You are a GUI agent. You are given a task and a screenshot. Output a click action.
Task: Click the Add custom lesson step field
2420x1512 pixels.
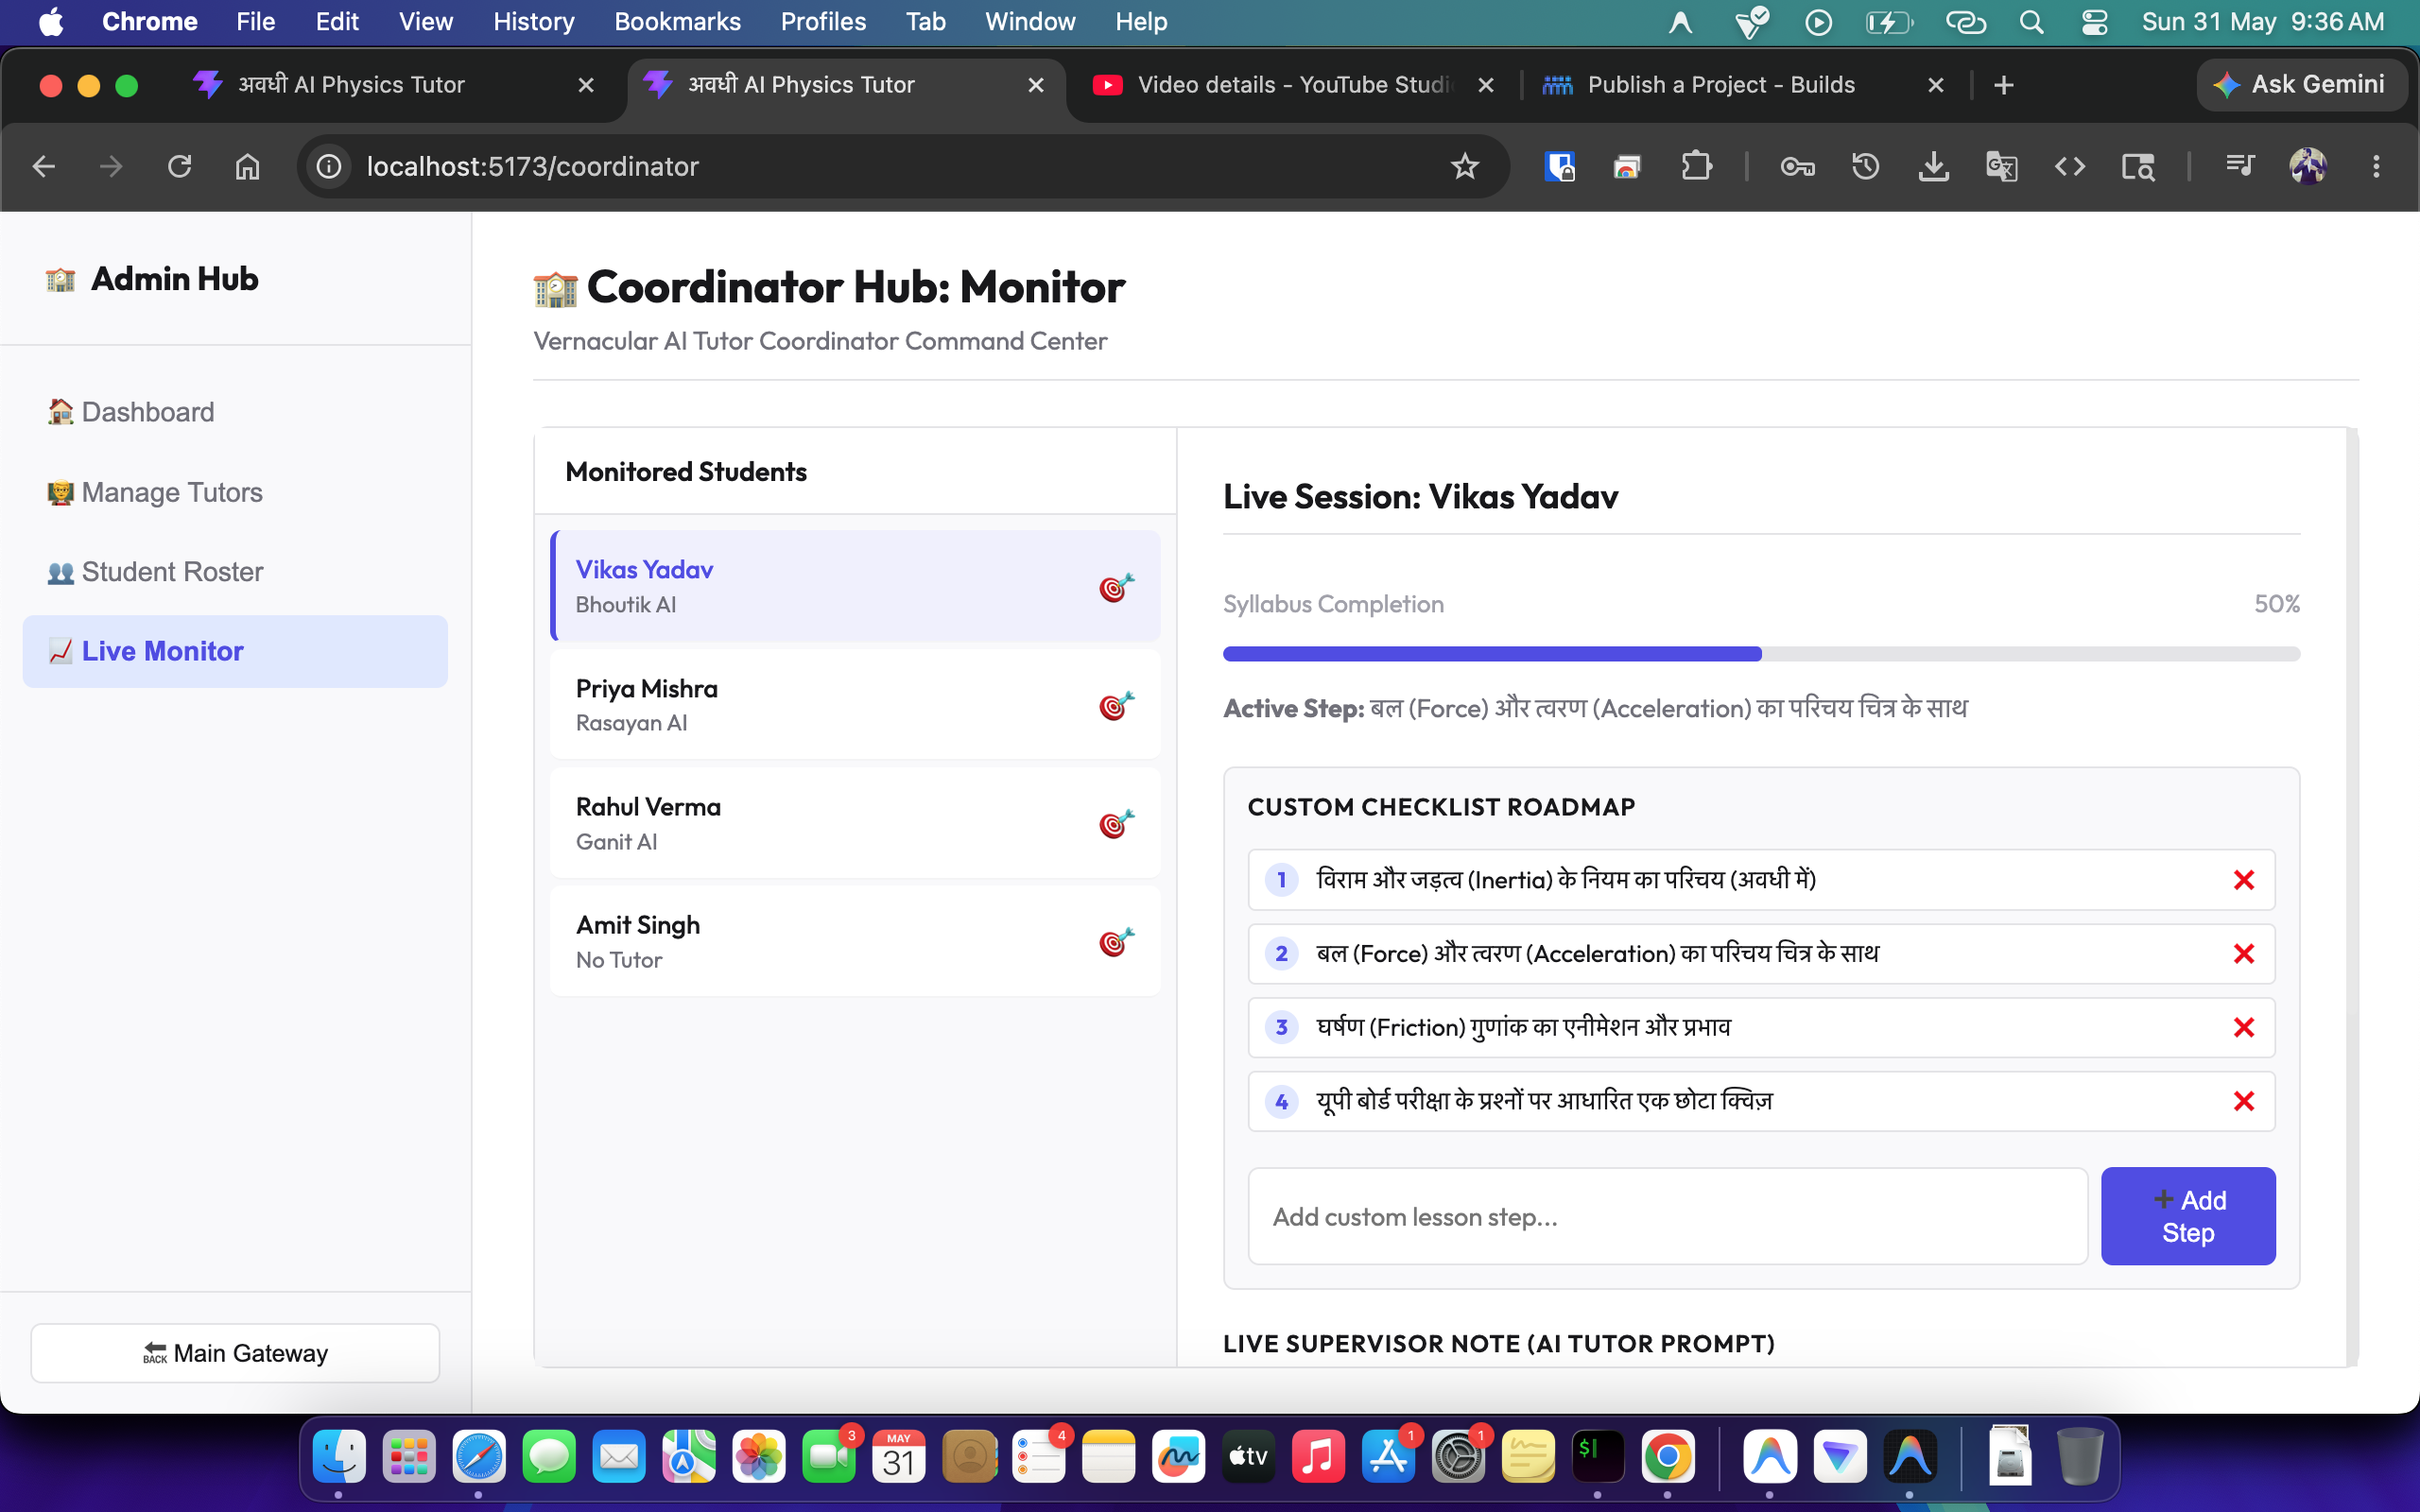point(1667,1216)
